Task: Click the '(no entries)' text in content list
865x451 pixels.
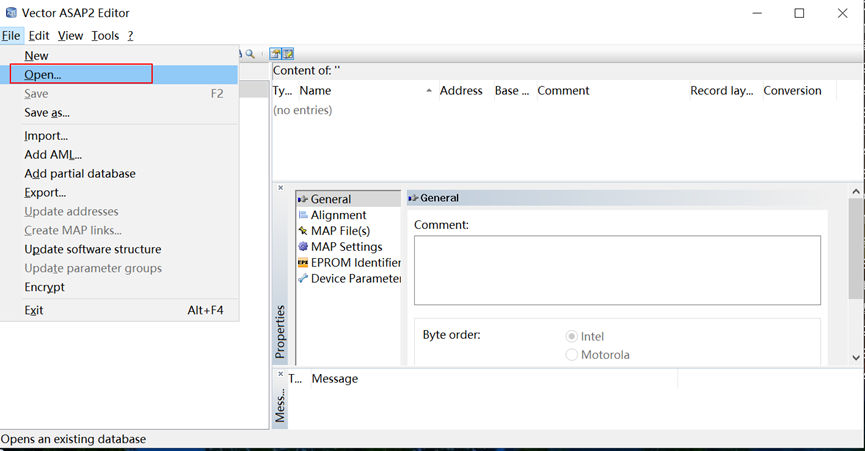Action: (303, 110)
